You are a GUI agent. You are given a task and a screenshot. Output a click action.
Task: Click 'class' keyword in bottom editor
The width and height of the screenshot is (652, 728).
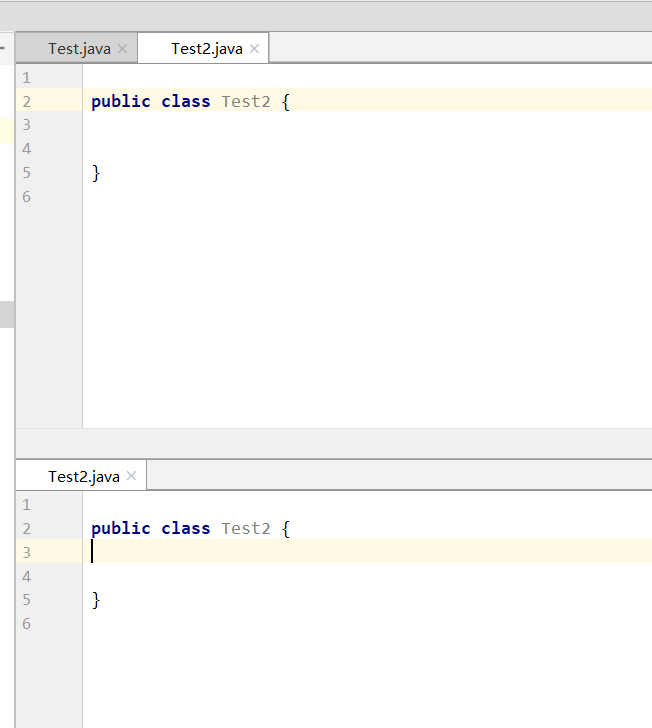coord(186,528)
